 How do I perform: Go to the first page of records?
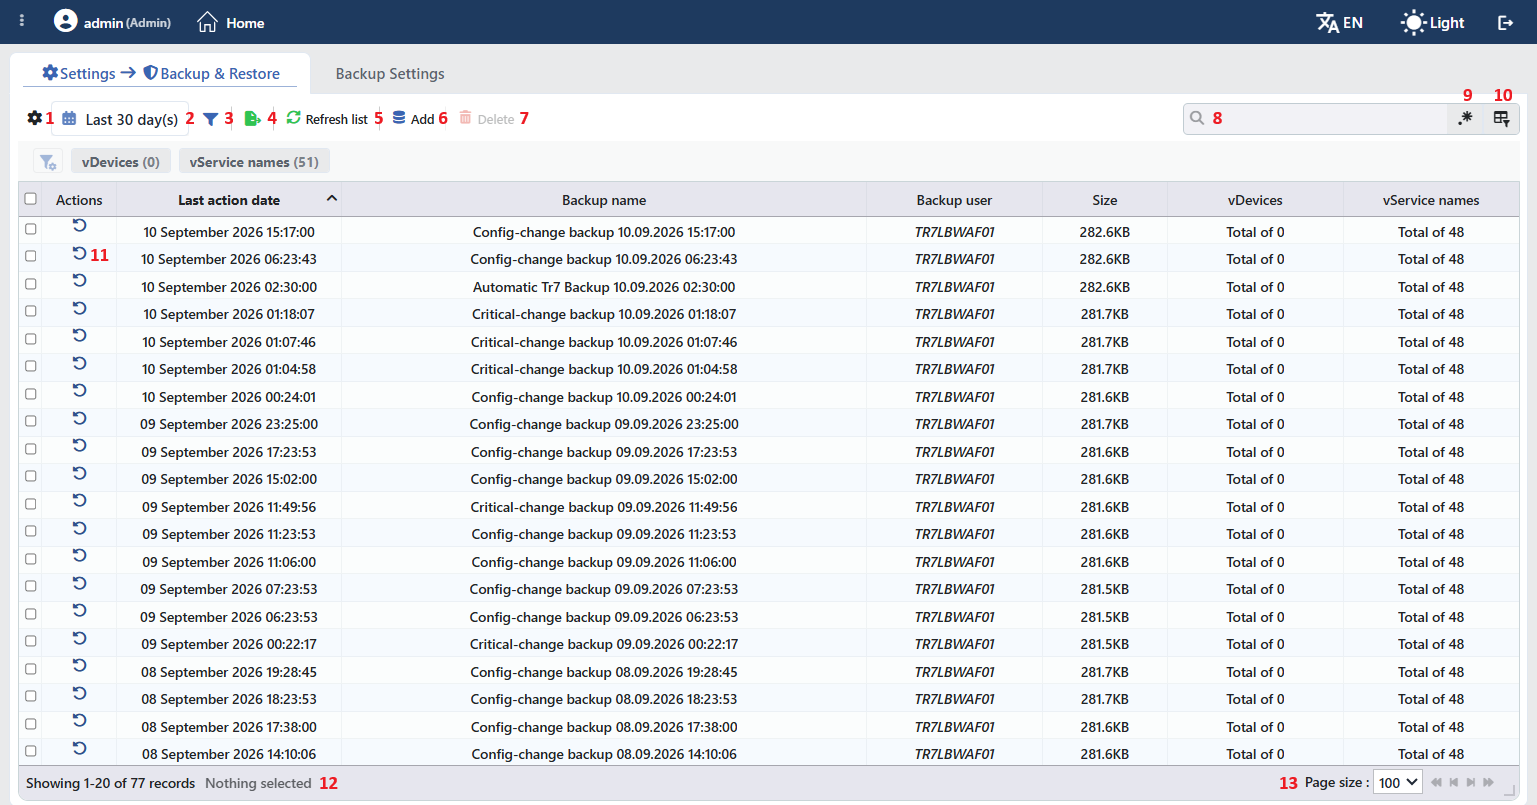point(1437,782)
